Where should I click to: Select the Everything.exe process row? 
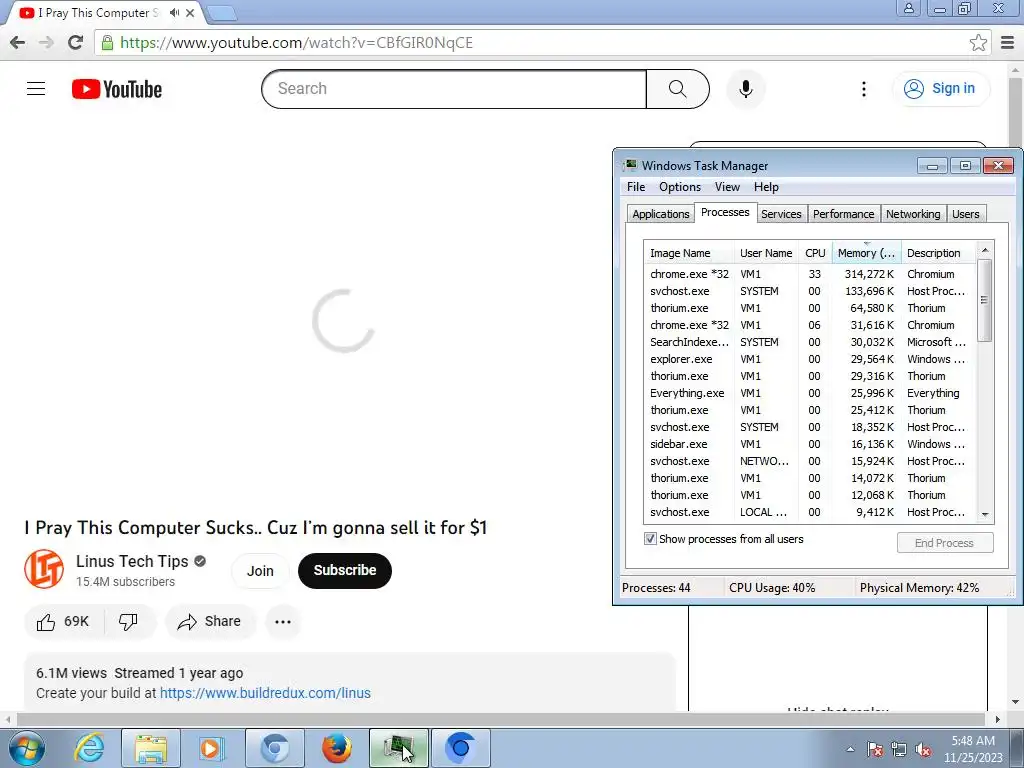pyautogui.click(x=809, y=393)
